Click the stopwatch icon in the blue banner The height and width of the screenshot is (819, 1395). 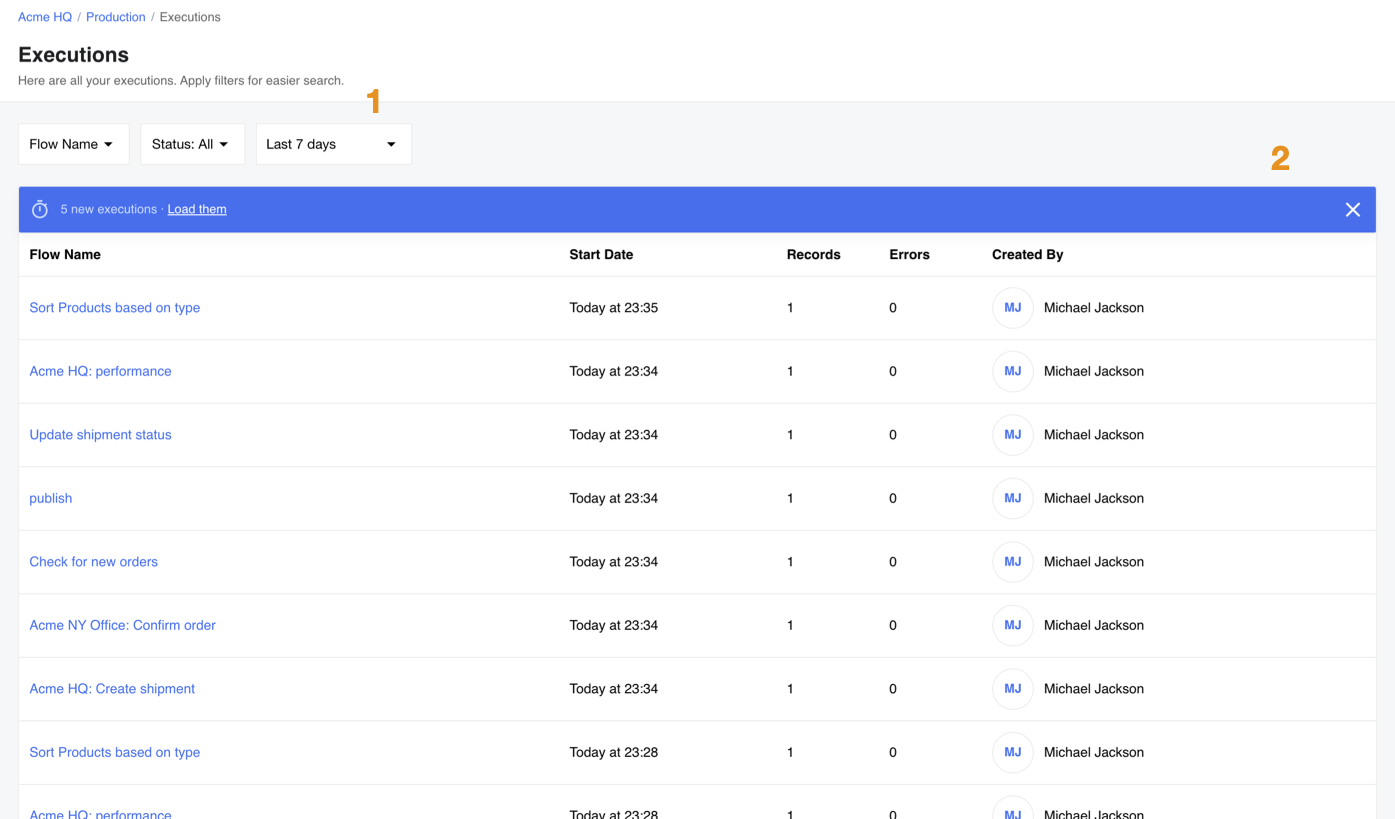(x=40, y=209)
